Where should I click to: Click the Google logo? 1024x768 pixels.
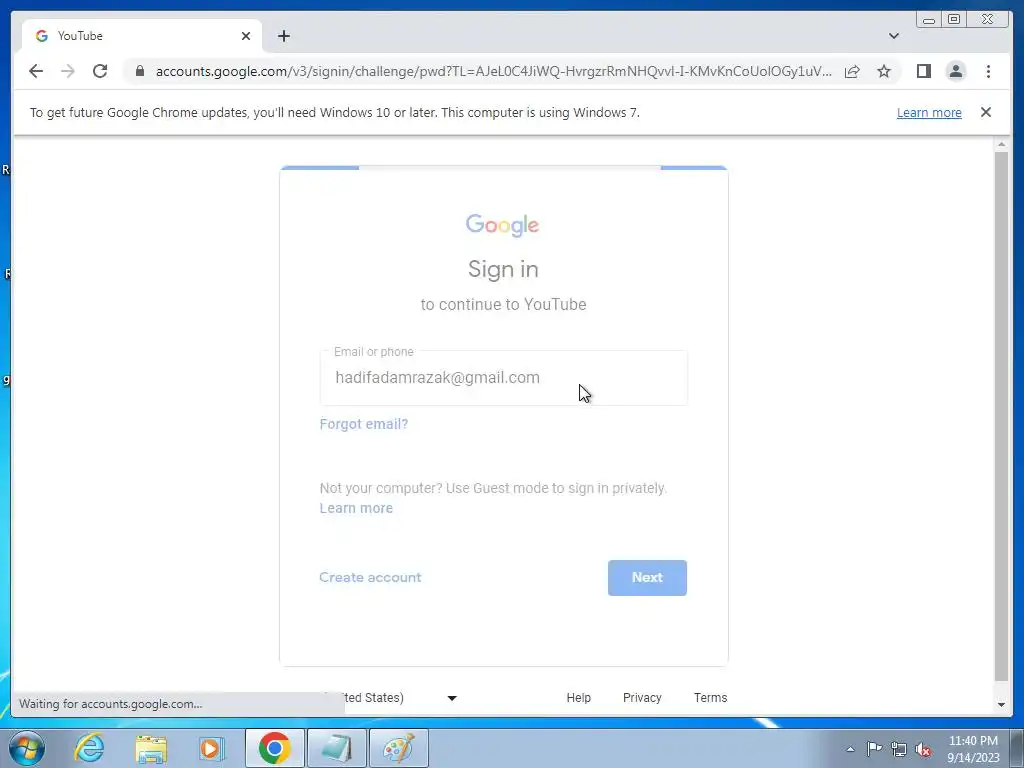tap(502, 225)
